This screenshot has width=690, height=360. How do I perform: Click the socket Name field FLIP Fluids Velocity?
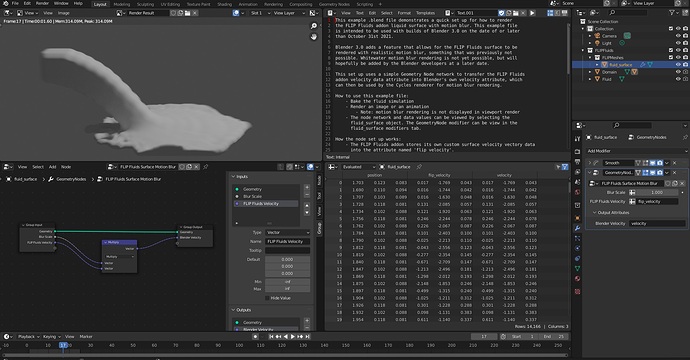[287, 241]
